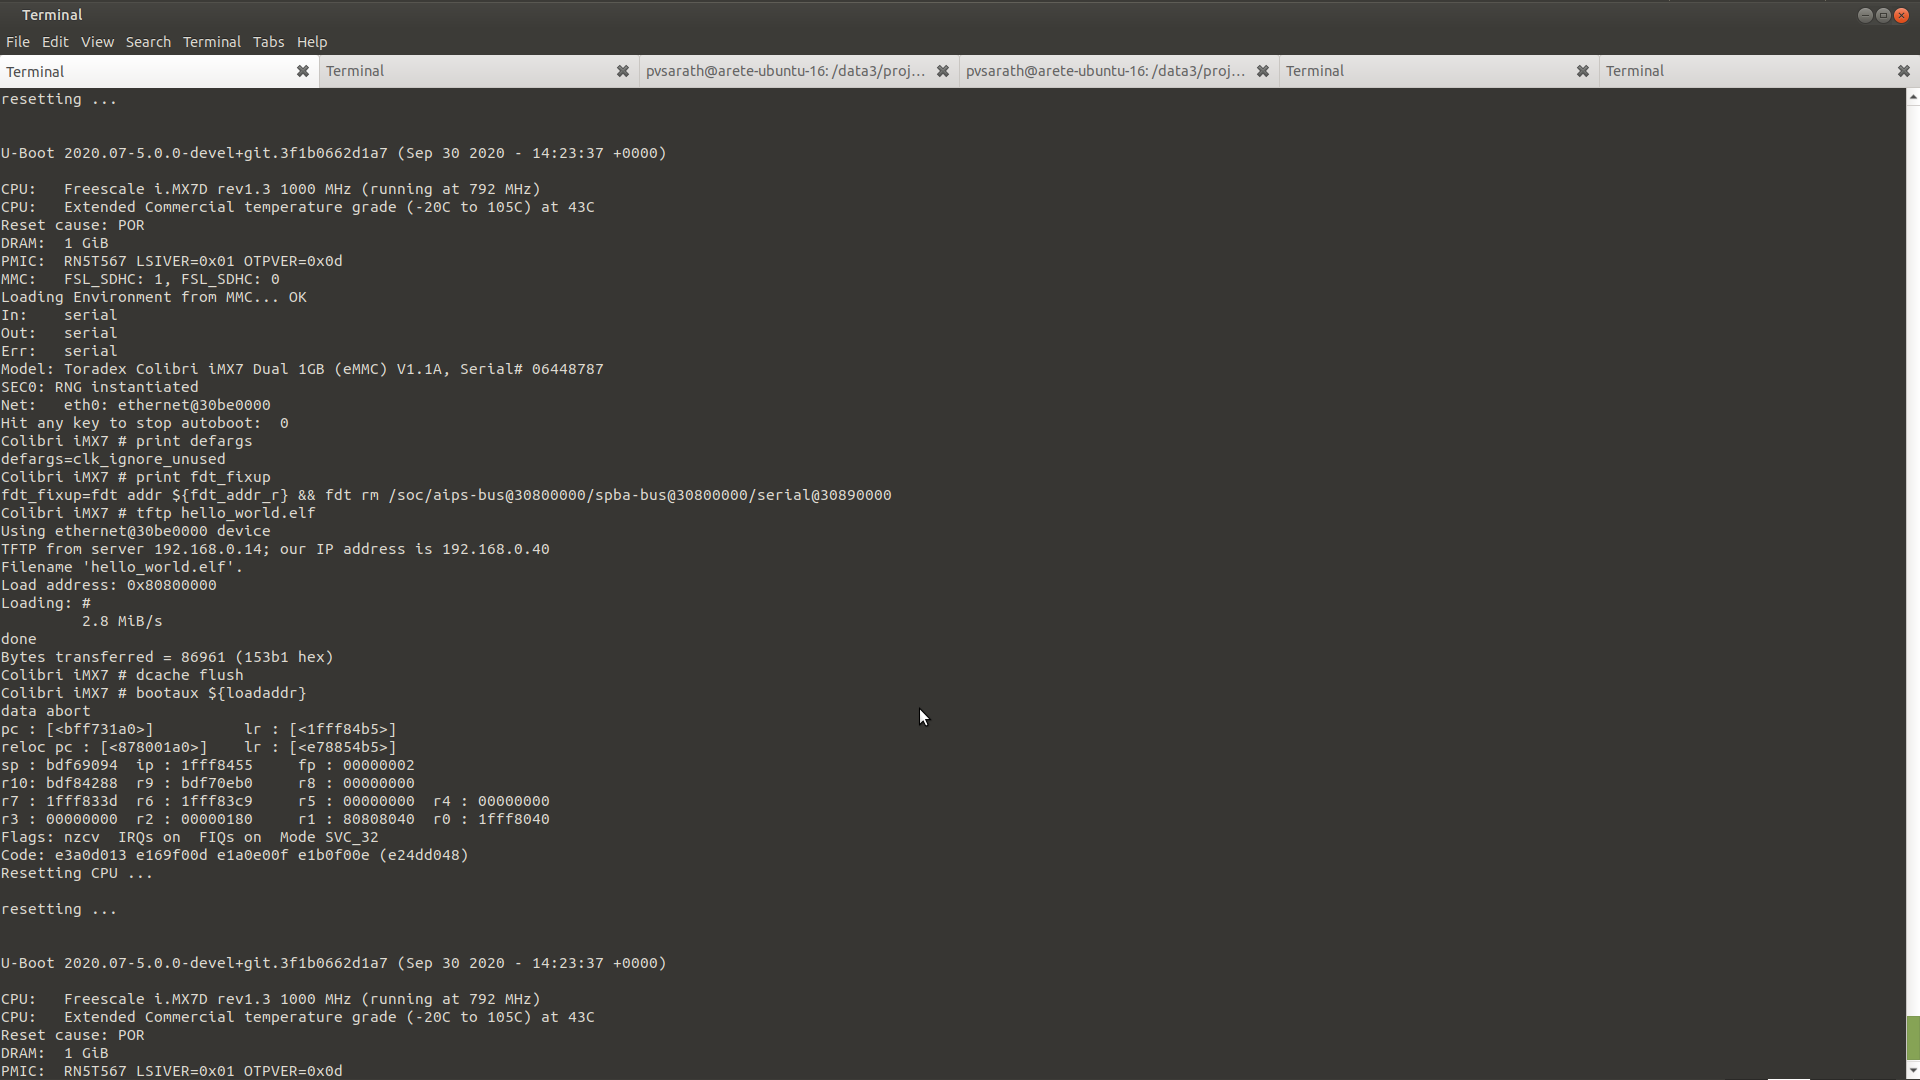The image size is (1920, 1080).
Task: Click the green scrollbar thumb
Action: click(x=1913, y=1038)
